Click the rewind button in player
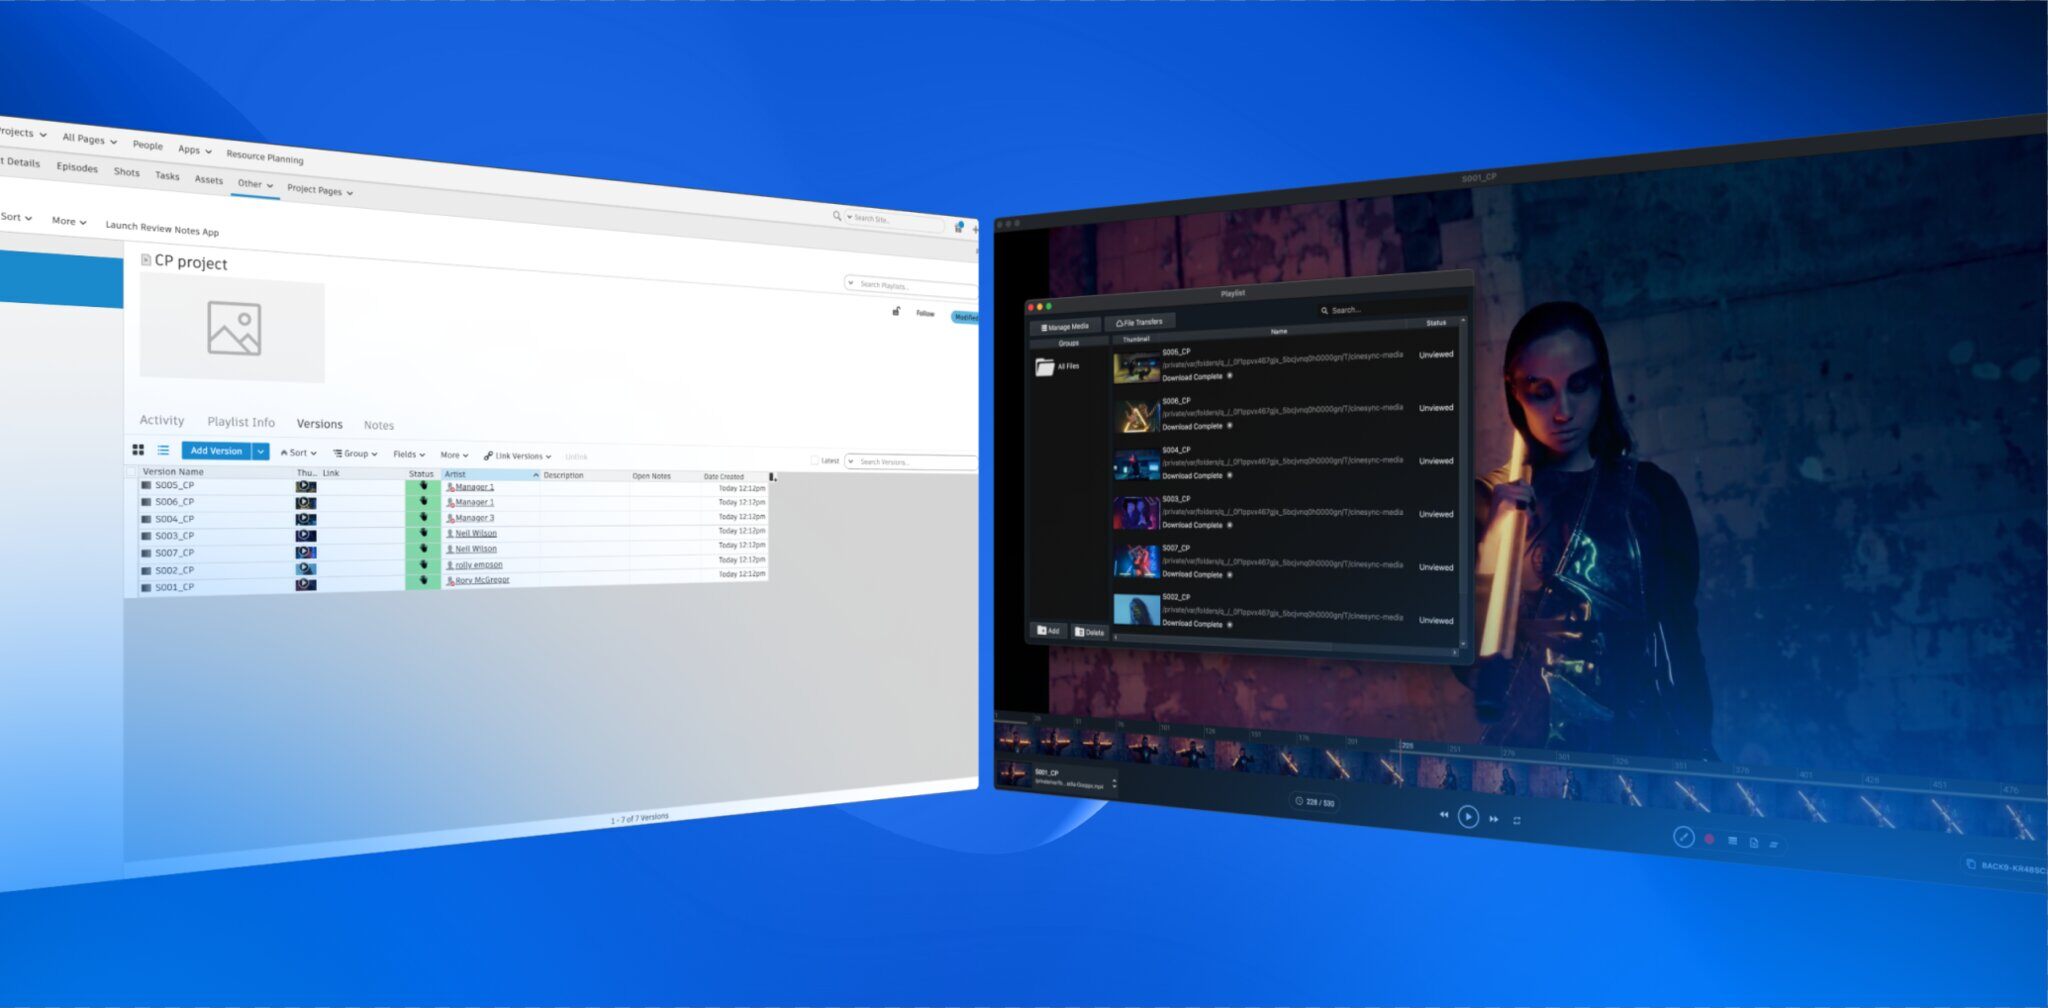Image resolution: width=2048 pixels, height=1008 pixels. tap(1443, 815)
